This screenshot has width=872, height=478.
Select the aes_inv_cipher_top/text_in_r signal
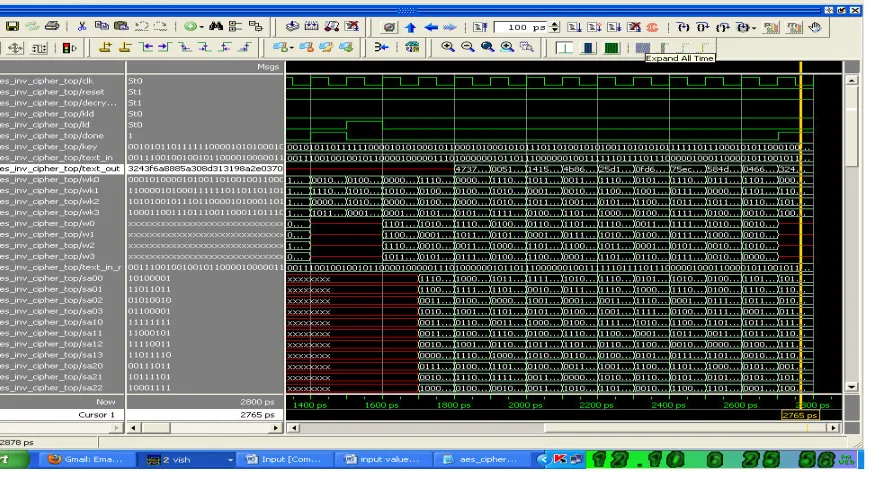(62, 267)
